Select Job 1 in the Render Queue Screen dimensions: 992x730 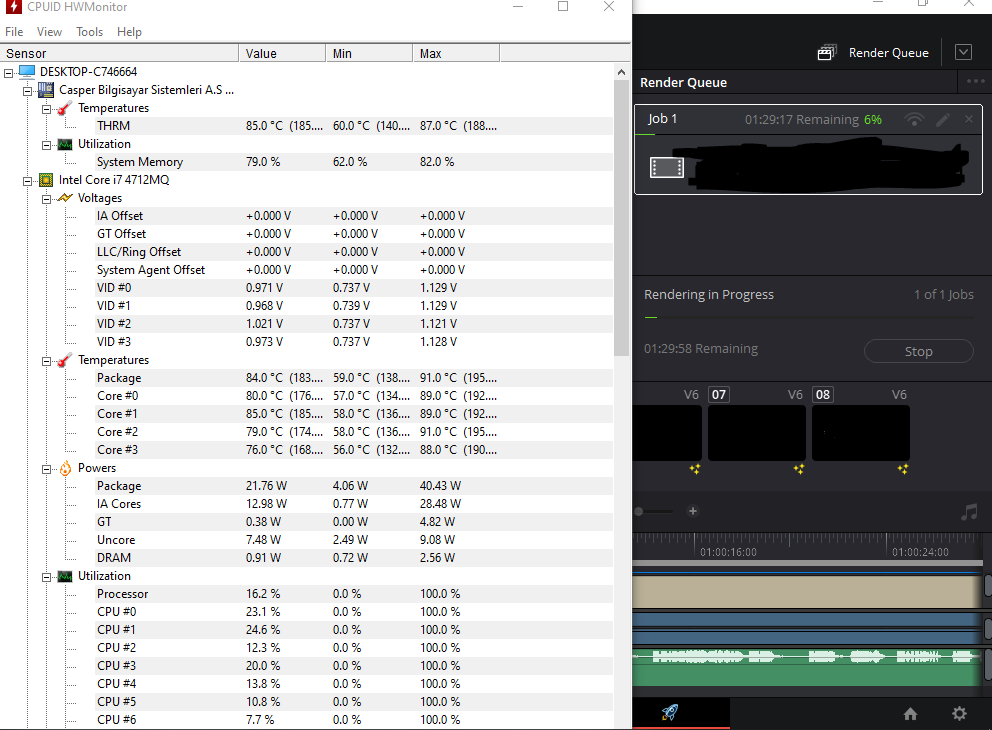click(x=808, y=149)
